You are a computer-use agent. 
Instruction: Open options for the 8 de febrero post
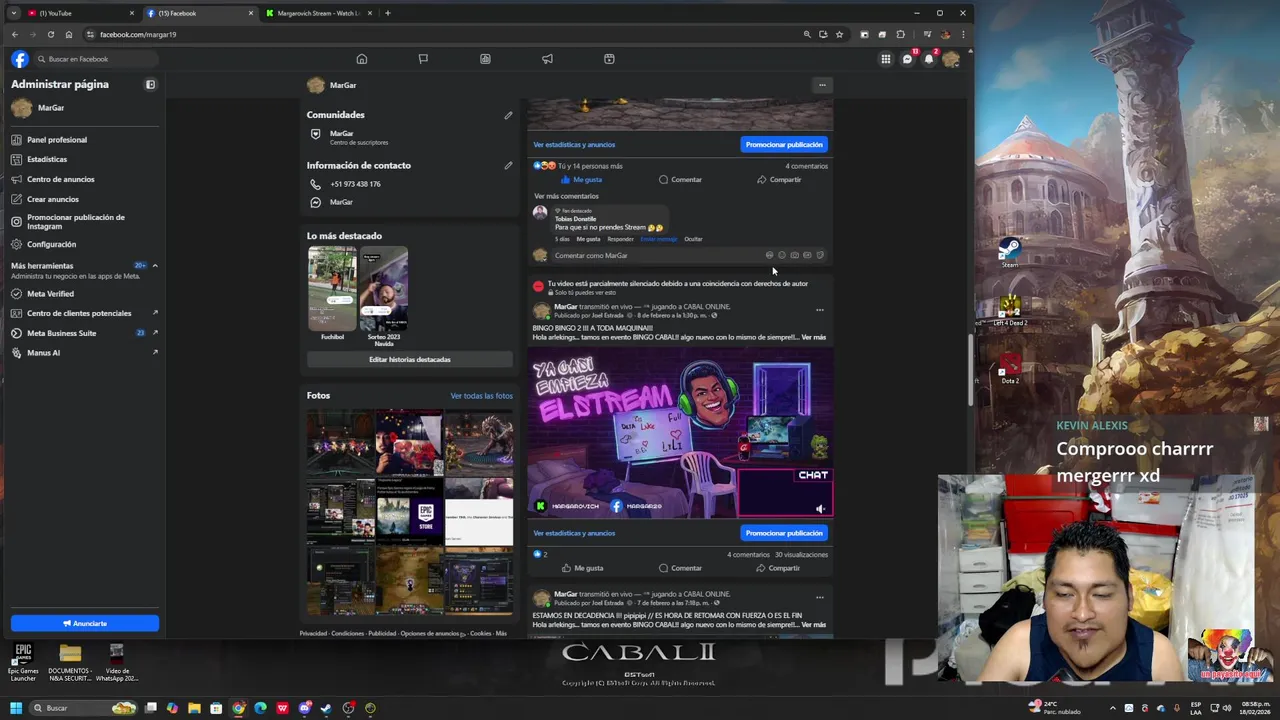tap(819, 310)
